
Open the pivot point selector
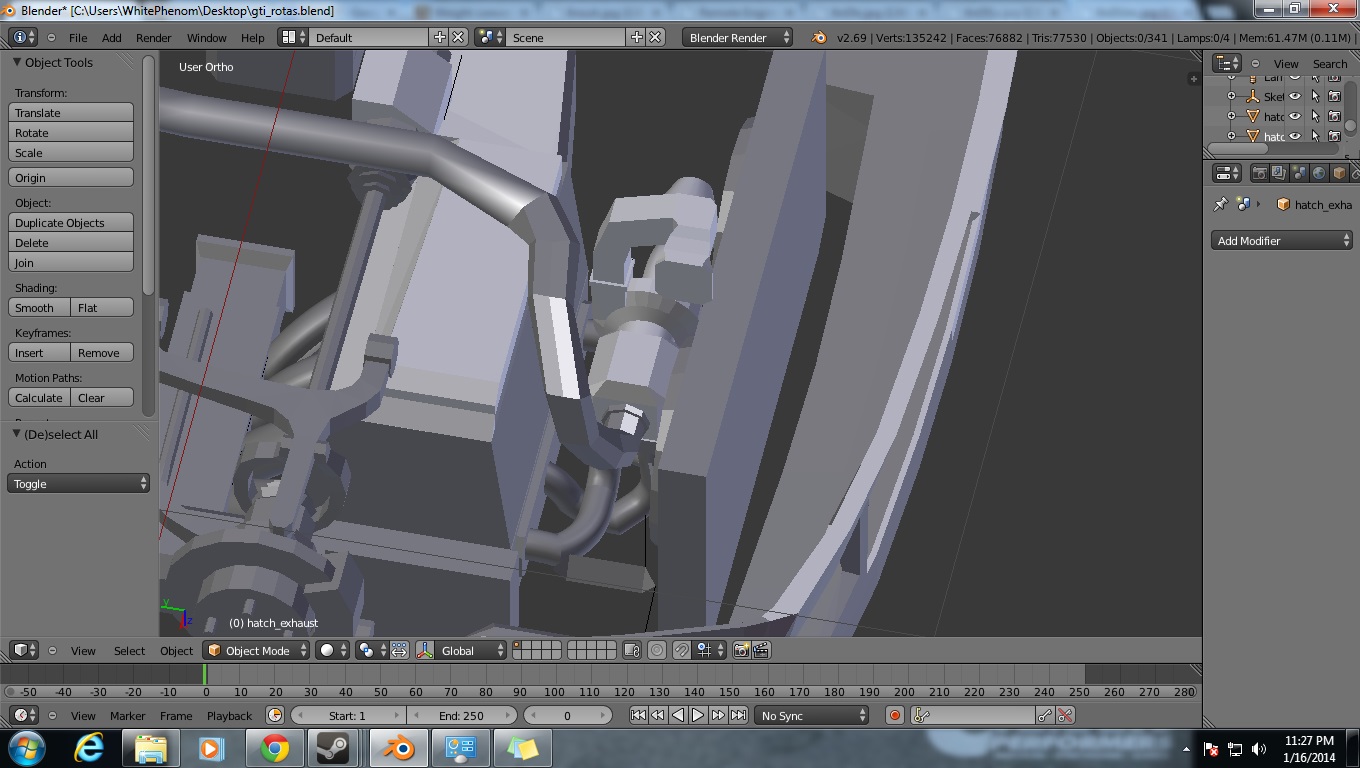(x=371, y=650)
